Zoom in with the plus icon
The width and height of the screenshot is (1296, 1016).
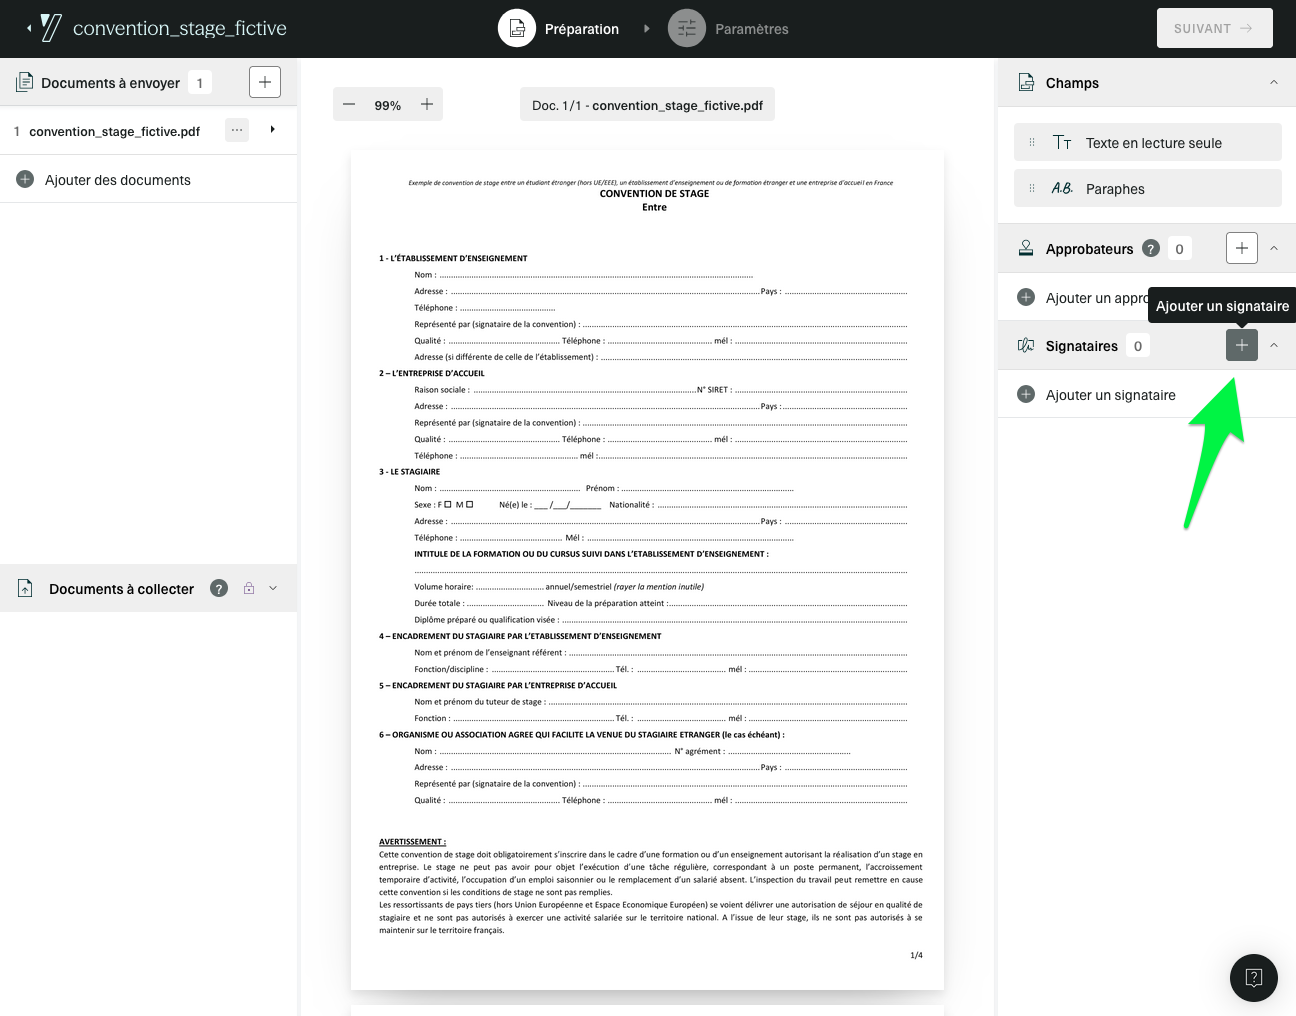tap(427, 104)
